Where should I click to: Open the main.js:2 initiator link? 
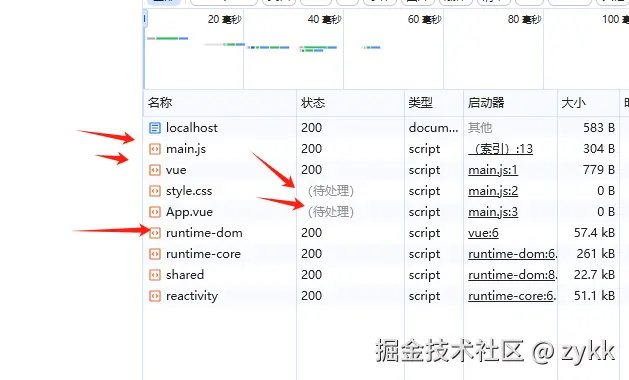click(493, 191)
